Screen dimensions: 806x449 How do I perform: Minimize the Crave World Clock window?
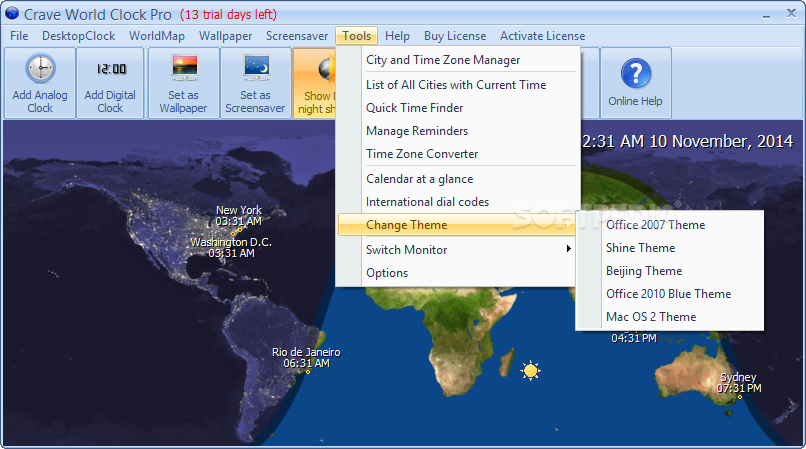[766, 15]
